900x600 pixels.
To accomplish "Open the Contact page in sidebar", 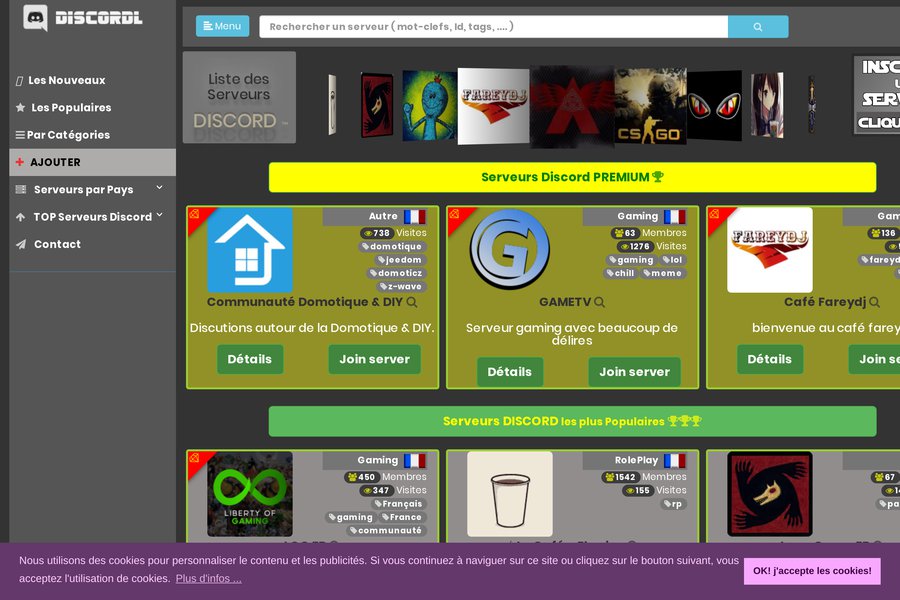I will pos(57,244).
